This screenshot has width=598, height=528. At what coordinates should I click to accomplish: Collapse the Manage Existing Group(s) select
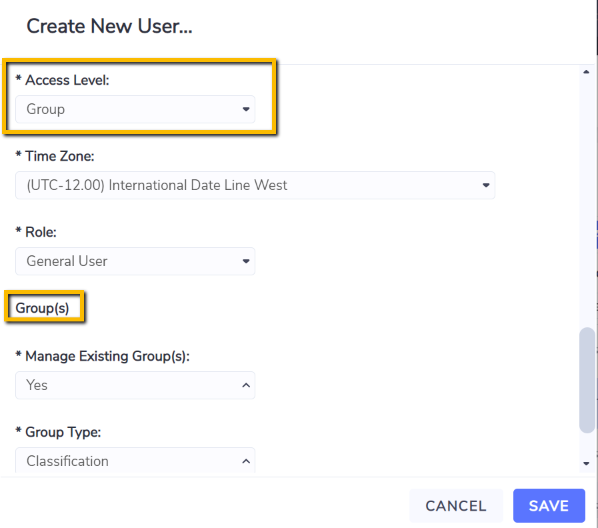coord(135,385)
